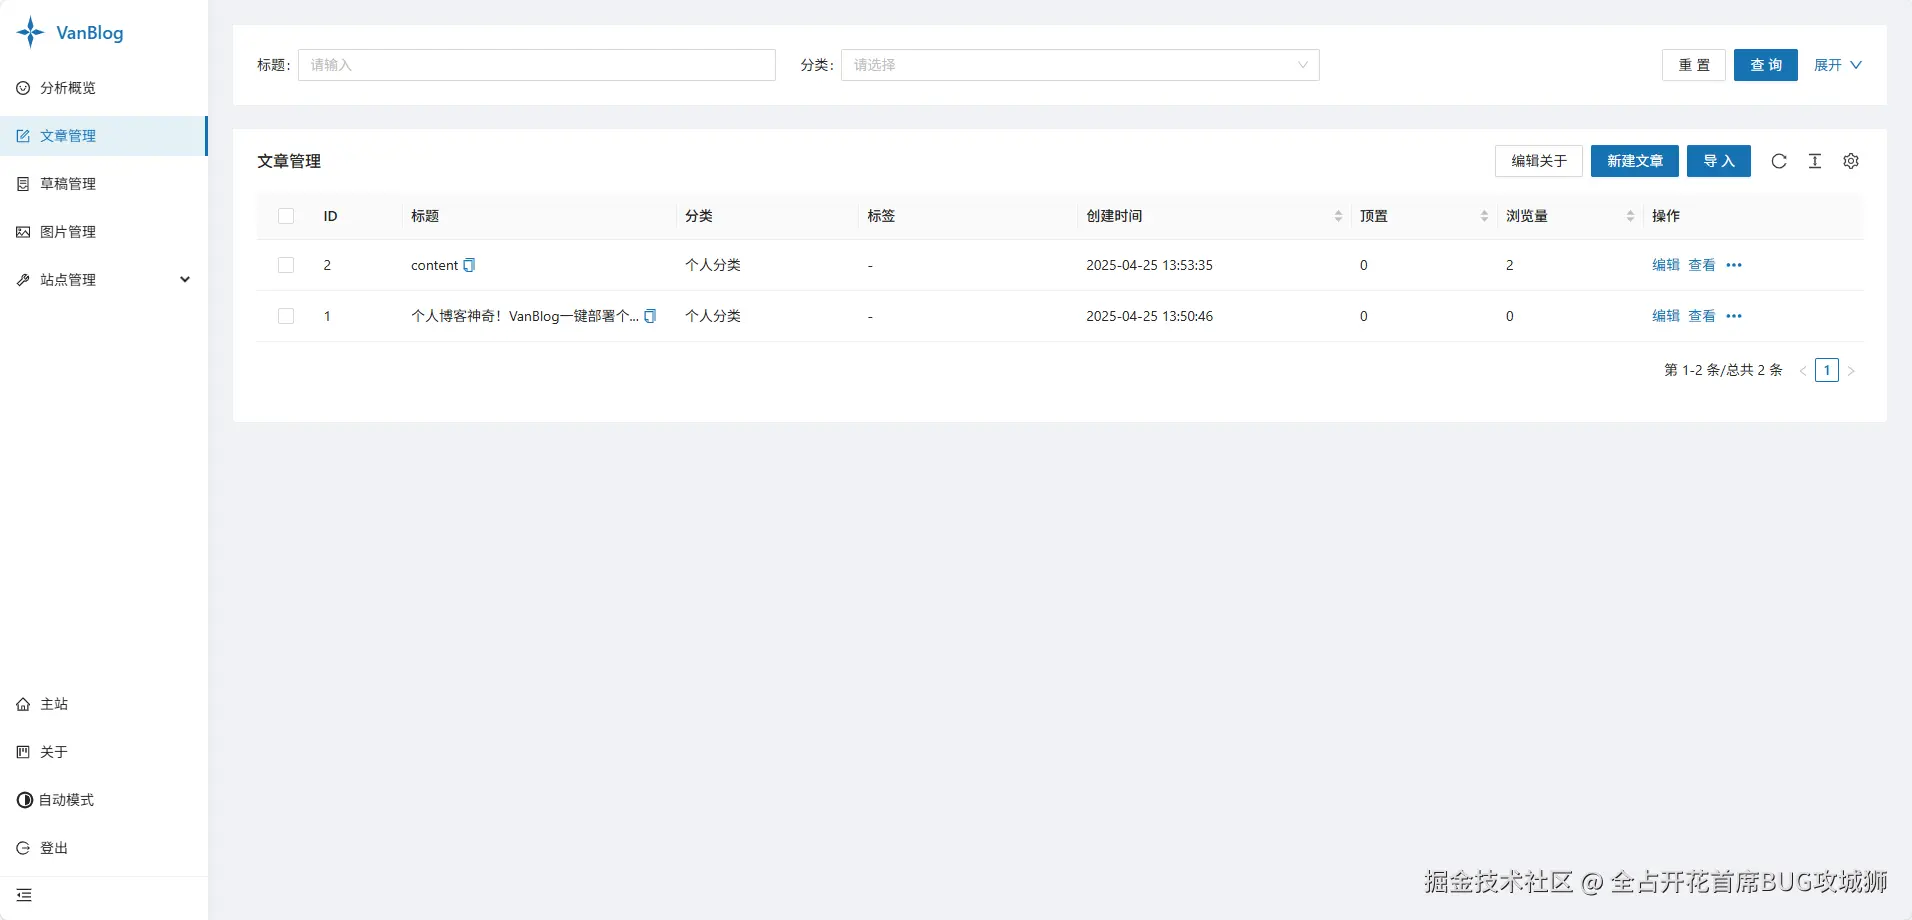This screenshot has height=920, width=1912.
Task: Refresh the article table
Action: (1779, 161)
